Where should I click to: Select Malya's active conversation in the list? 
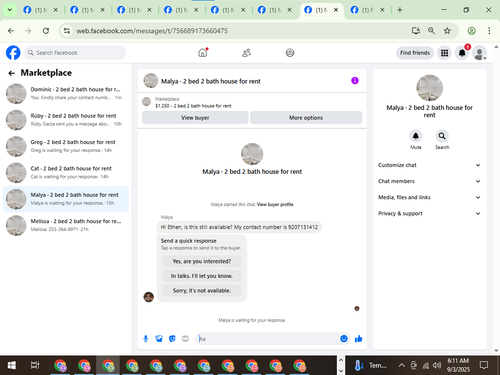click(66, 199)
